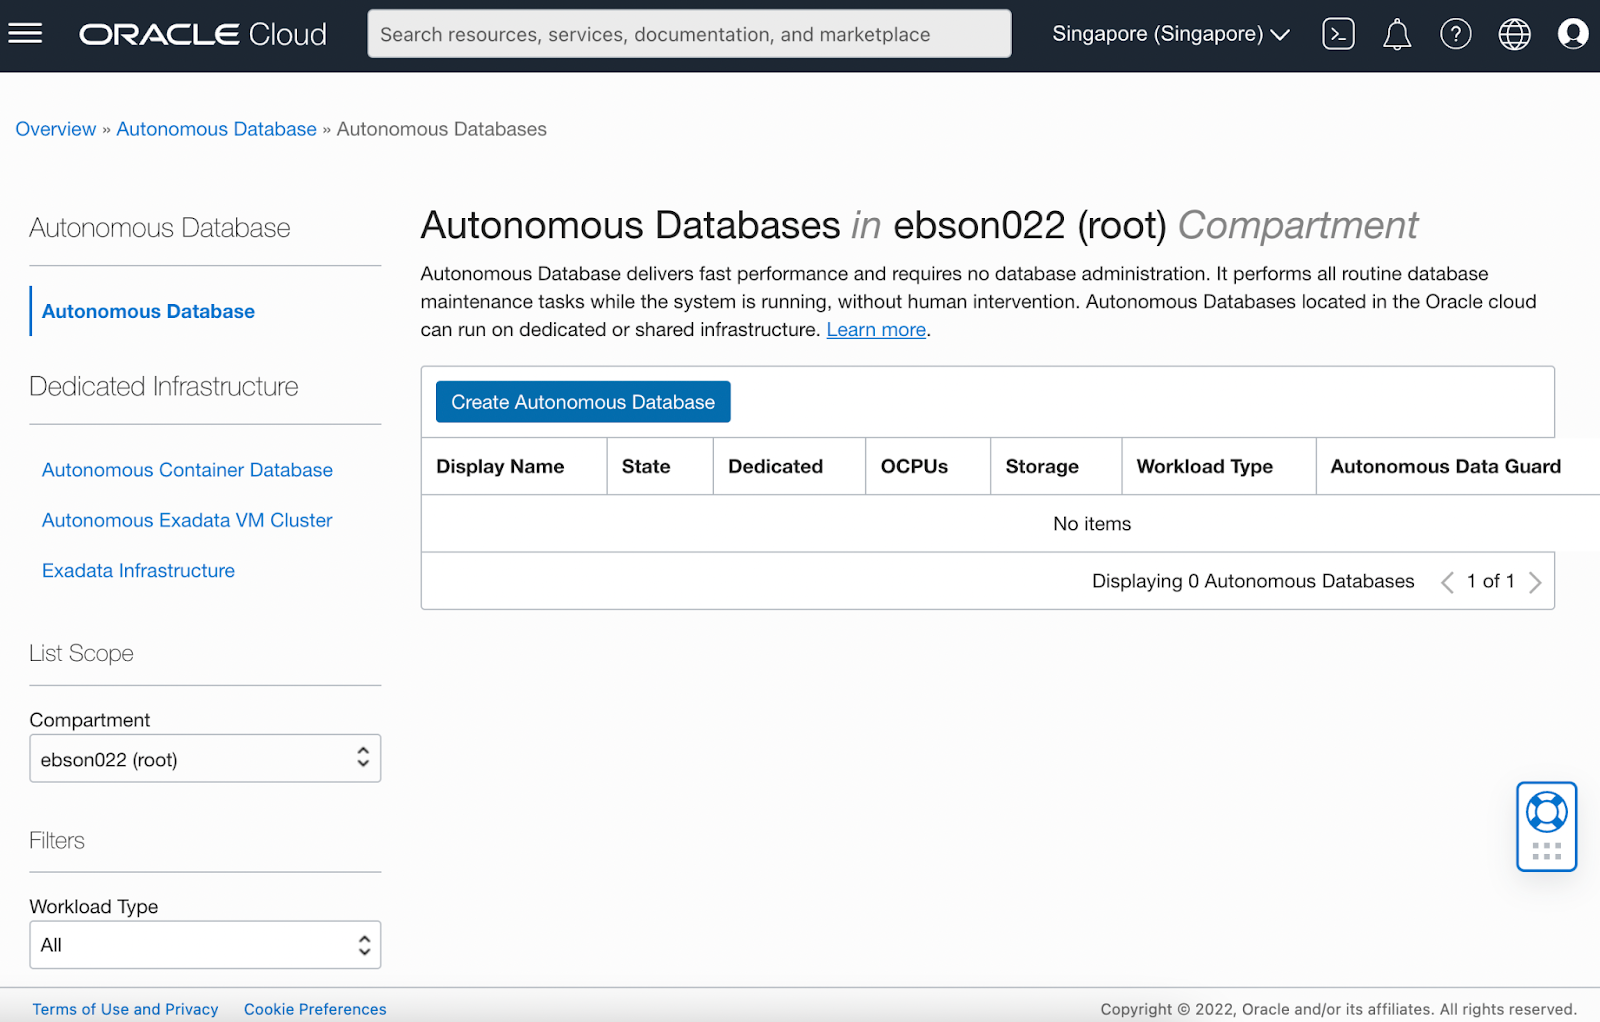
Task: Open the Workload Type All dropdown
Action: [205, 945]
